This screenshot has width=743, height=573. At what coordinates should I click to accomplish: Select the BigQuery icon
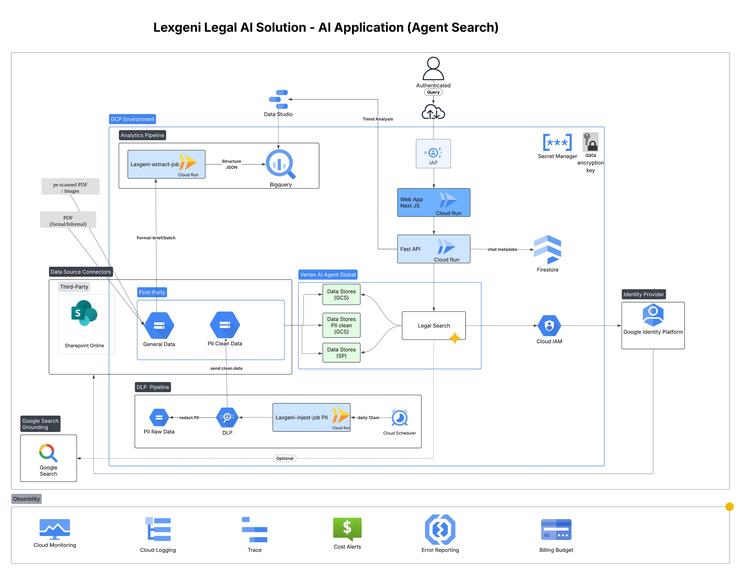pos(281,164)
